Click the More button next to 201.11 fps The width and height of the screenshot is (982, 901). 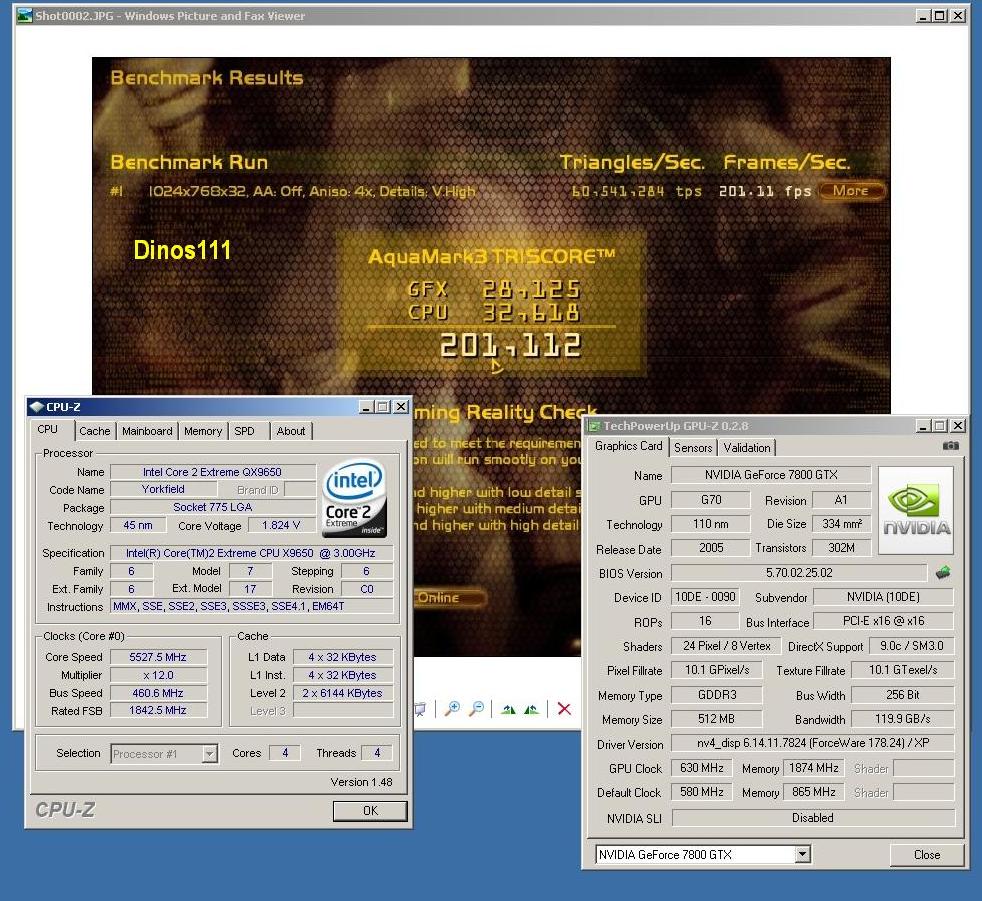coord(850,190)
